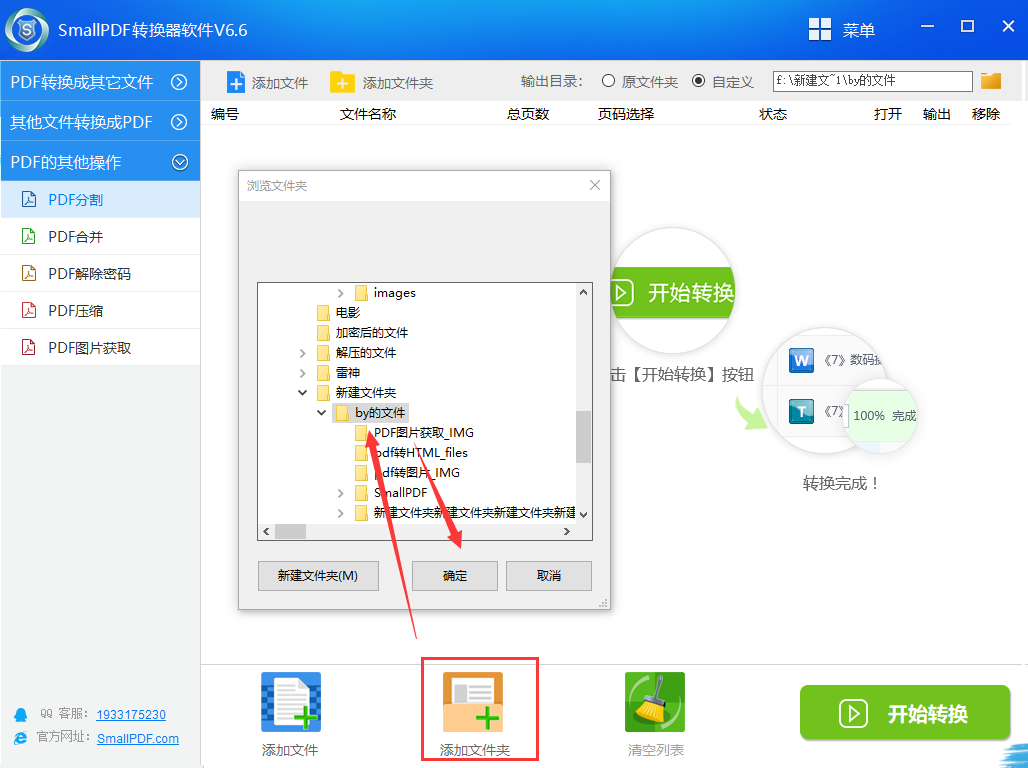Click the top toolbar 添加文件 plus icon
This screenshot has width=1028, height=768.
(x=236, y=82)
